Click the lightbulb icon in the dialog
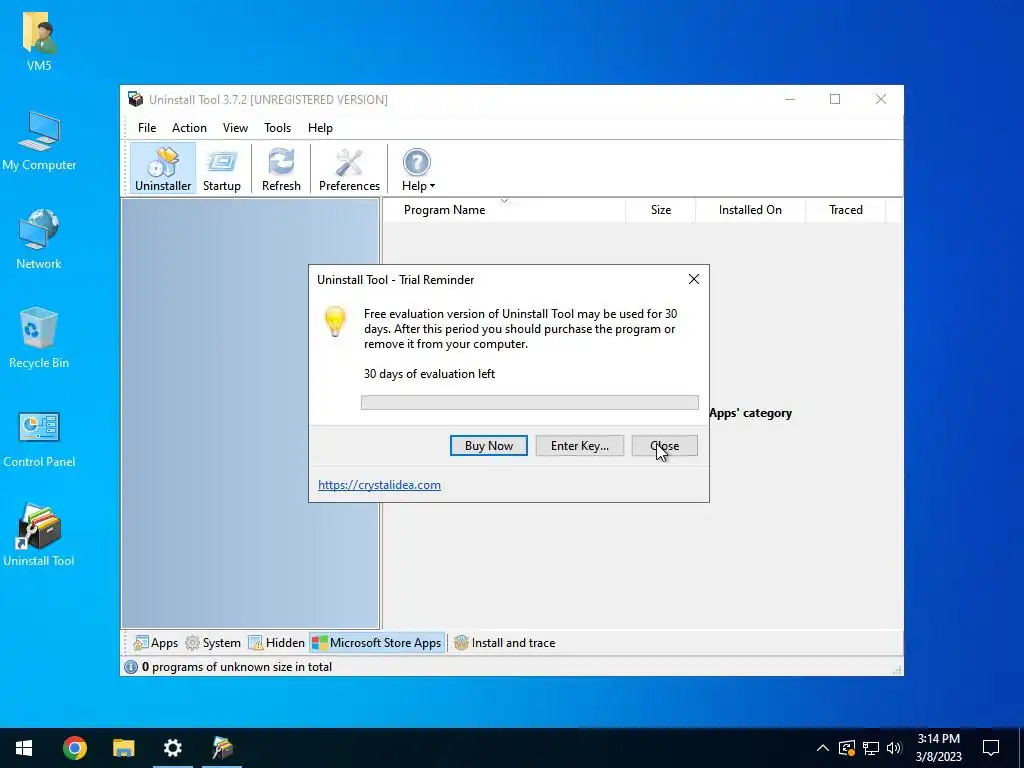 (335, 321)
